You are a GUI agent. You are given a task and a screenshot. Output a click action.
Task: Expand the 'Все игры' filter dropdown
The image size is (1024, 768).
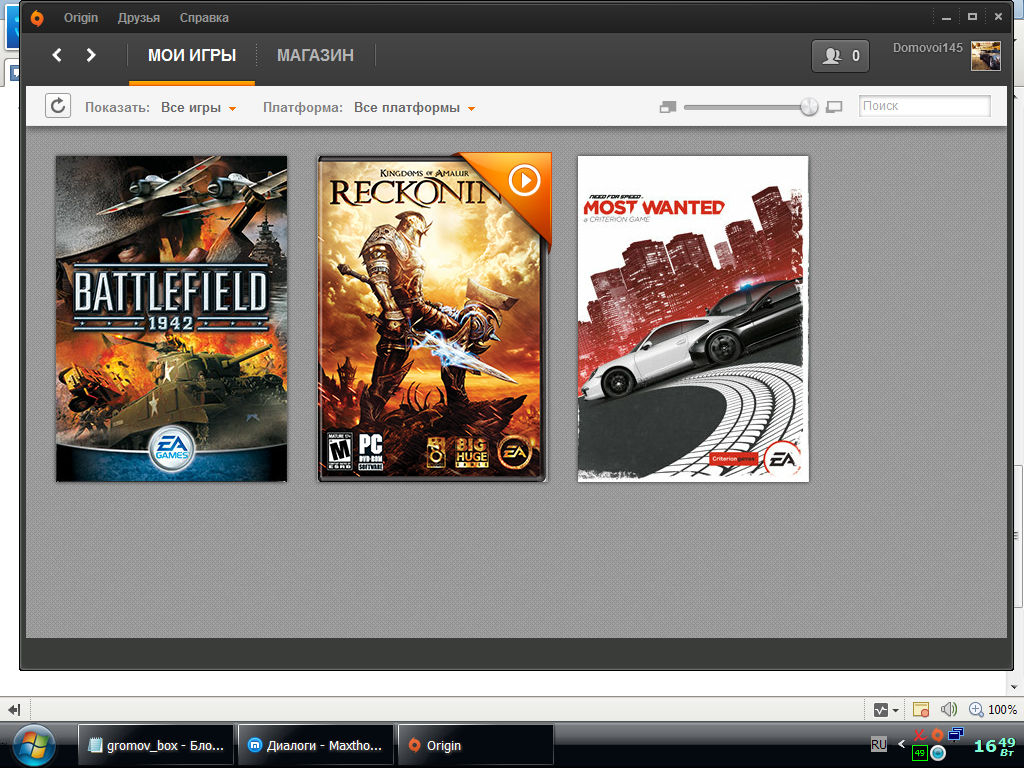tap(198, 108)
